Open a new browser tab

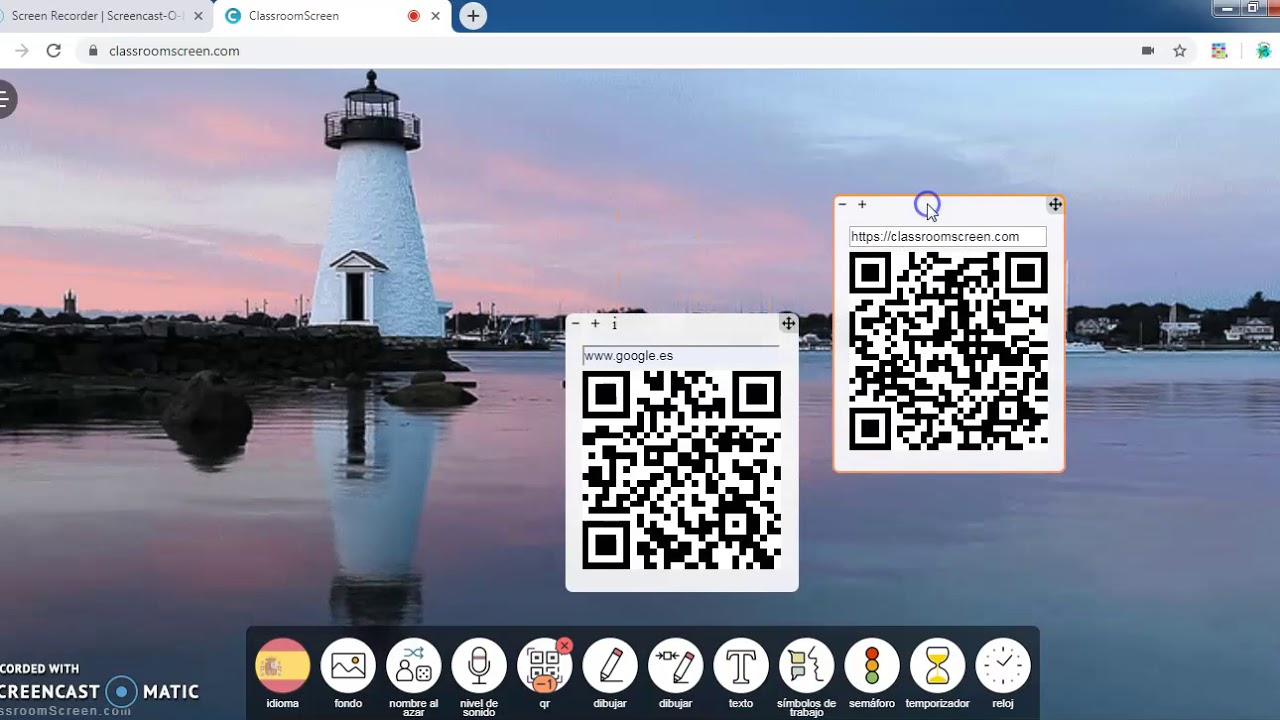tap(473, 16)
